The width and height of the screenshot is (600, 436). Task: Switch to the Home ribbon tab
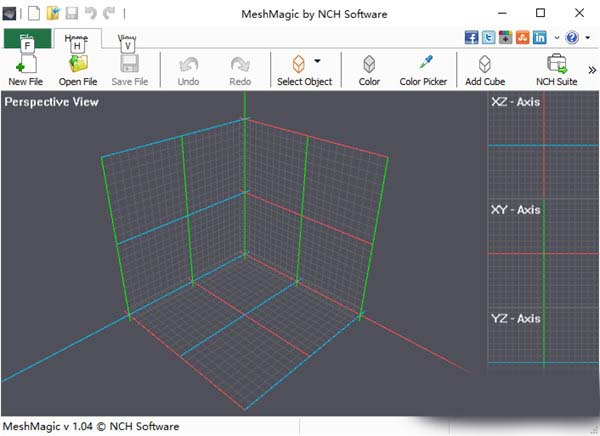(x=77, y=38)
